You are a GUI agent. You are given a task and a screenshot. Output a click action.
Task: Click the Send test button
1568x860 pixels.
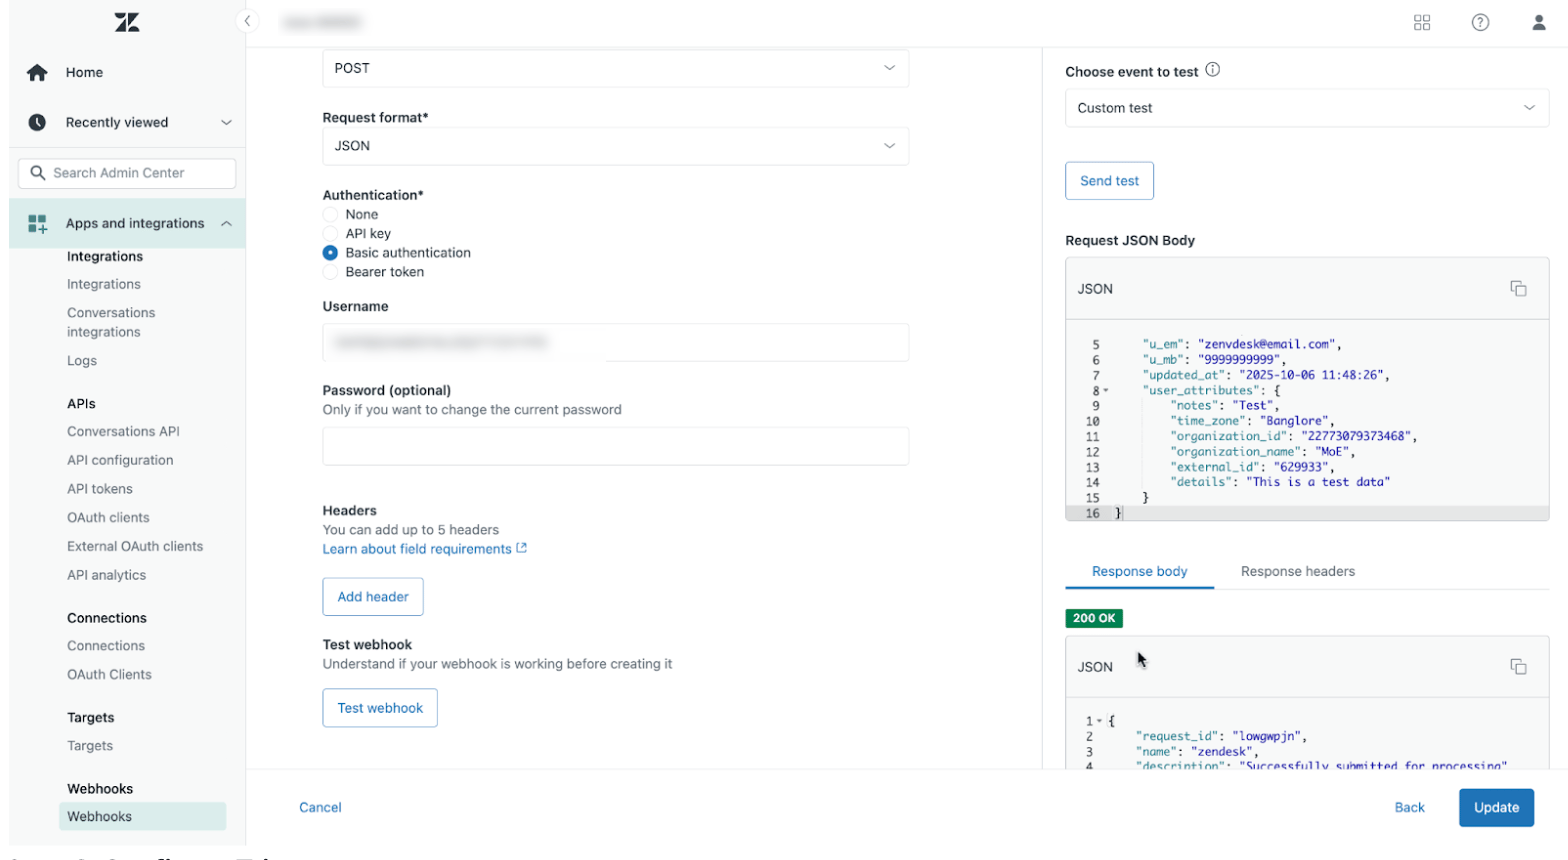click(1109, 181)
